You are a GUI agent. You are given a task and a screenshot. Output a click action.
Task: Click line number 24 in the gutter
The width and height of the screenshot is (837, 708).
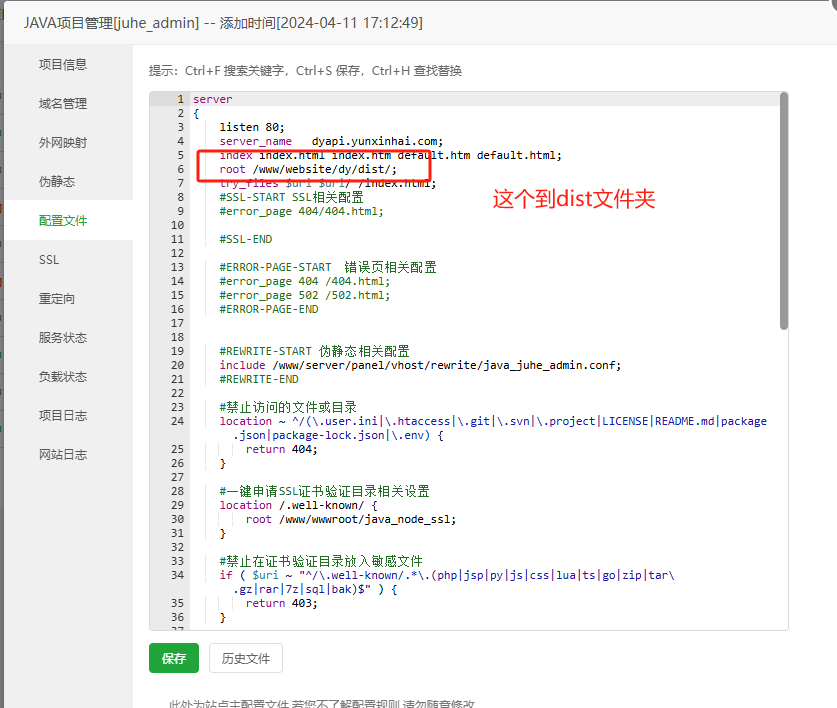point(177,421)
